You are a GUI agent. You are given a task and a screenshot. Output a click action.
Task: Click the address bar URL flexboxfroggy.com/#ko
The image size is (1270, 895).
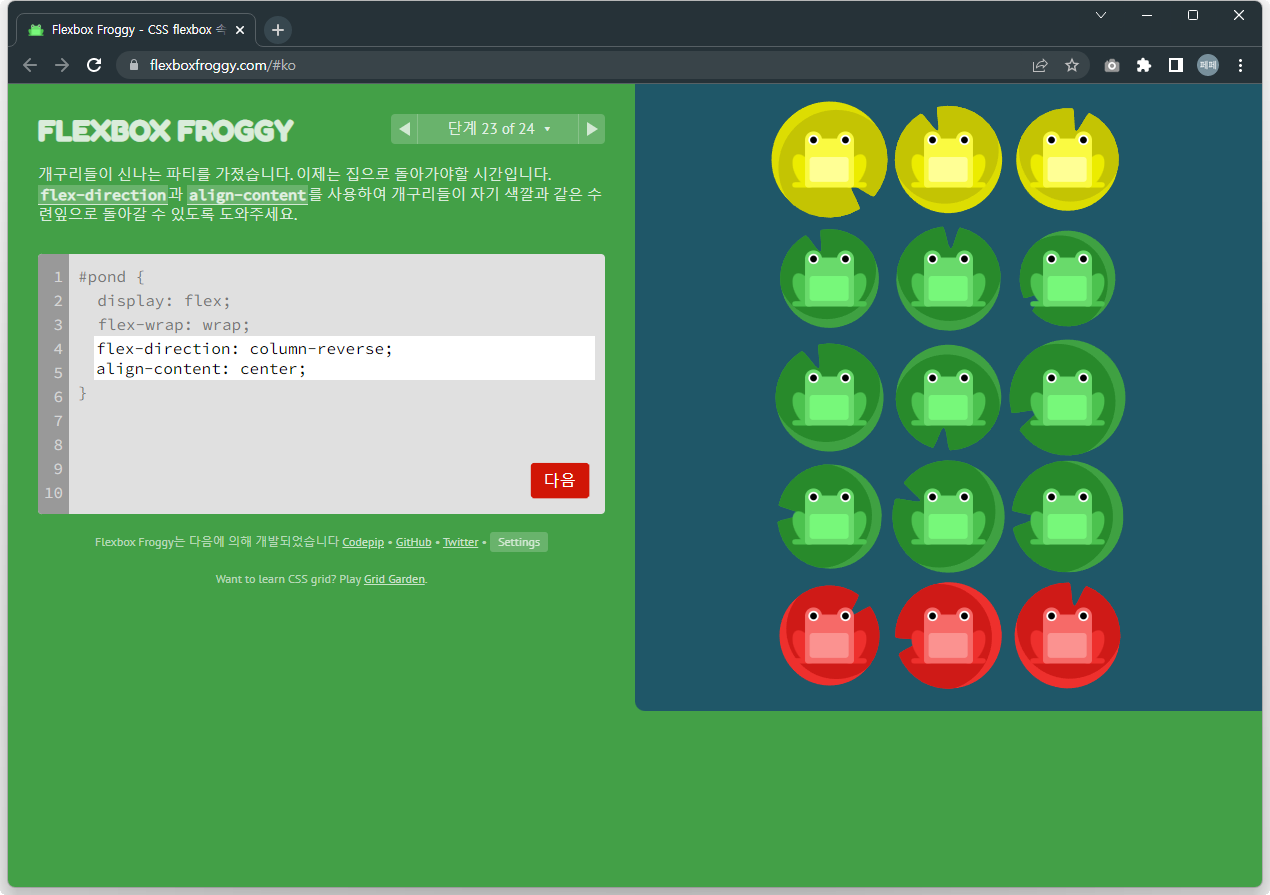point(222,65)
